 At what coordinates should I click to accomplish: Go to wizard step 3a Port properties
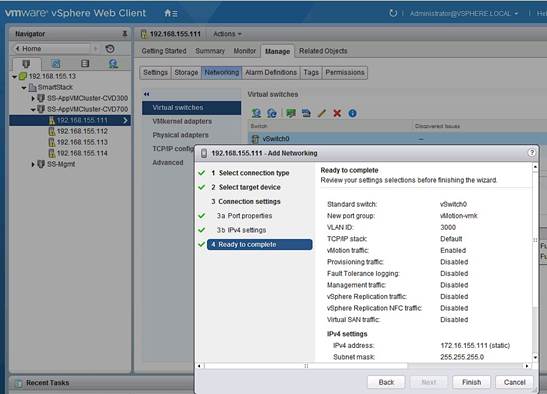(x=244, y=216)
